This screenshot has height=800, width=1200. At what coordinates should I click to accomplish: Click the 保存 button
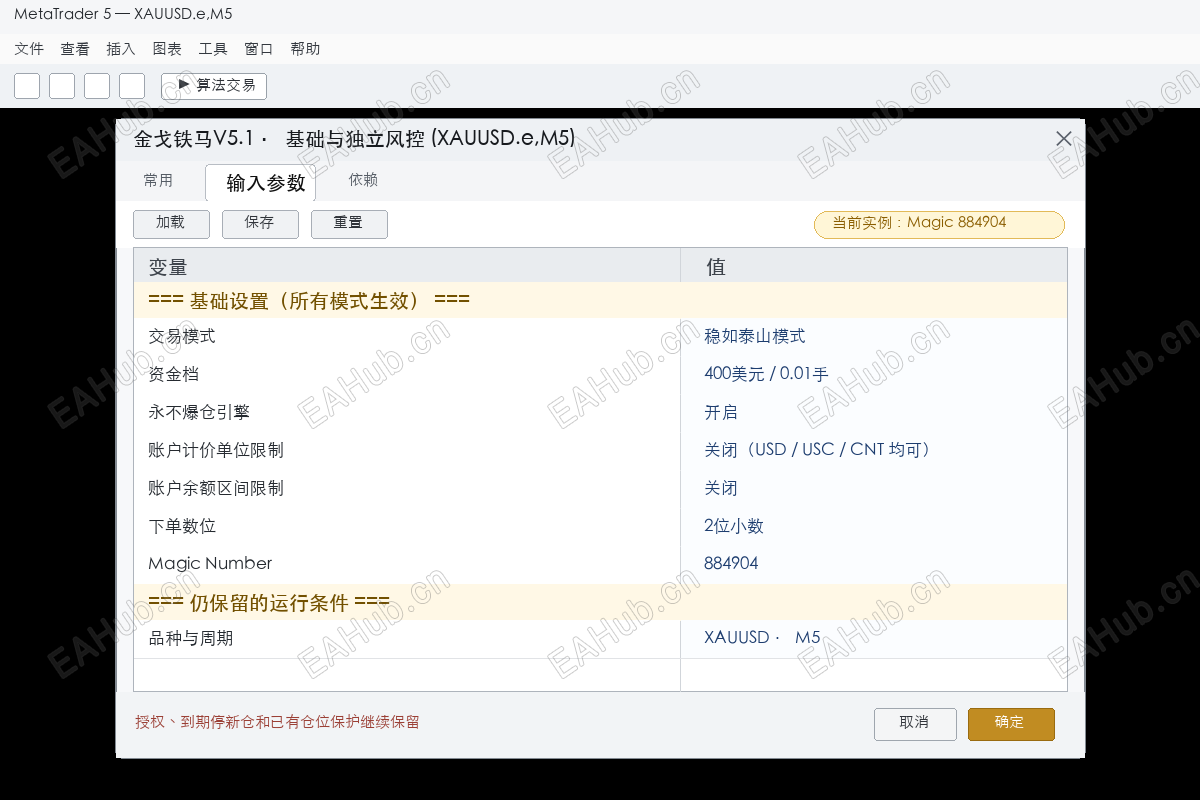pos(260,223)
